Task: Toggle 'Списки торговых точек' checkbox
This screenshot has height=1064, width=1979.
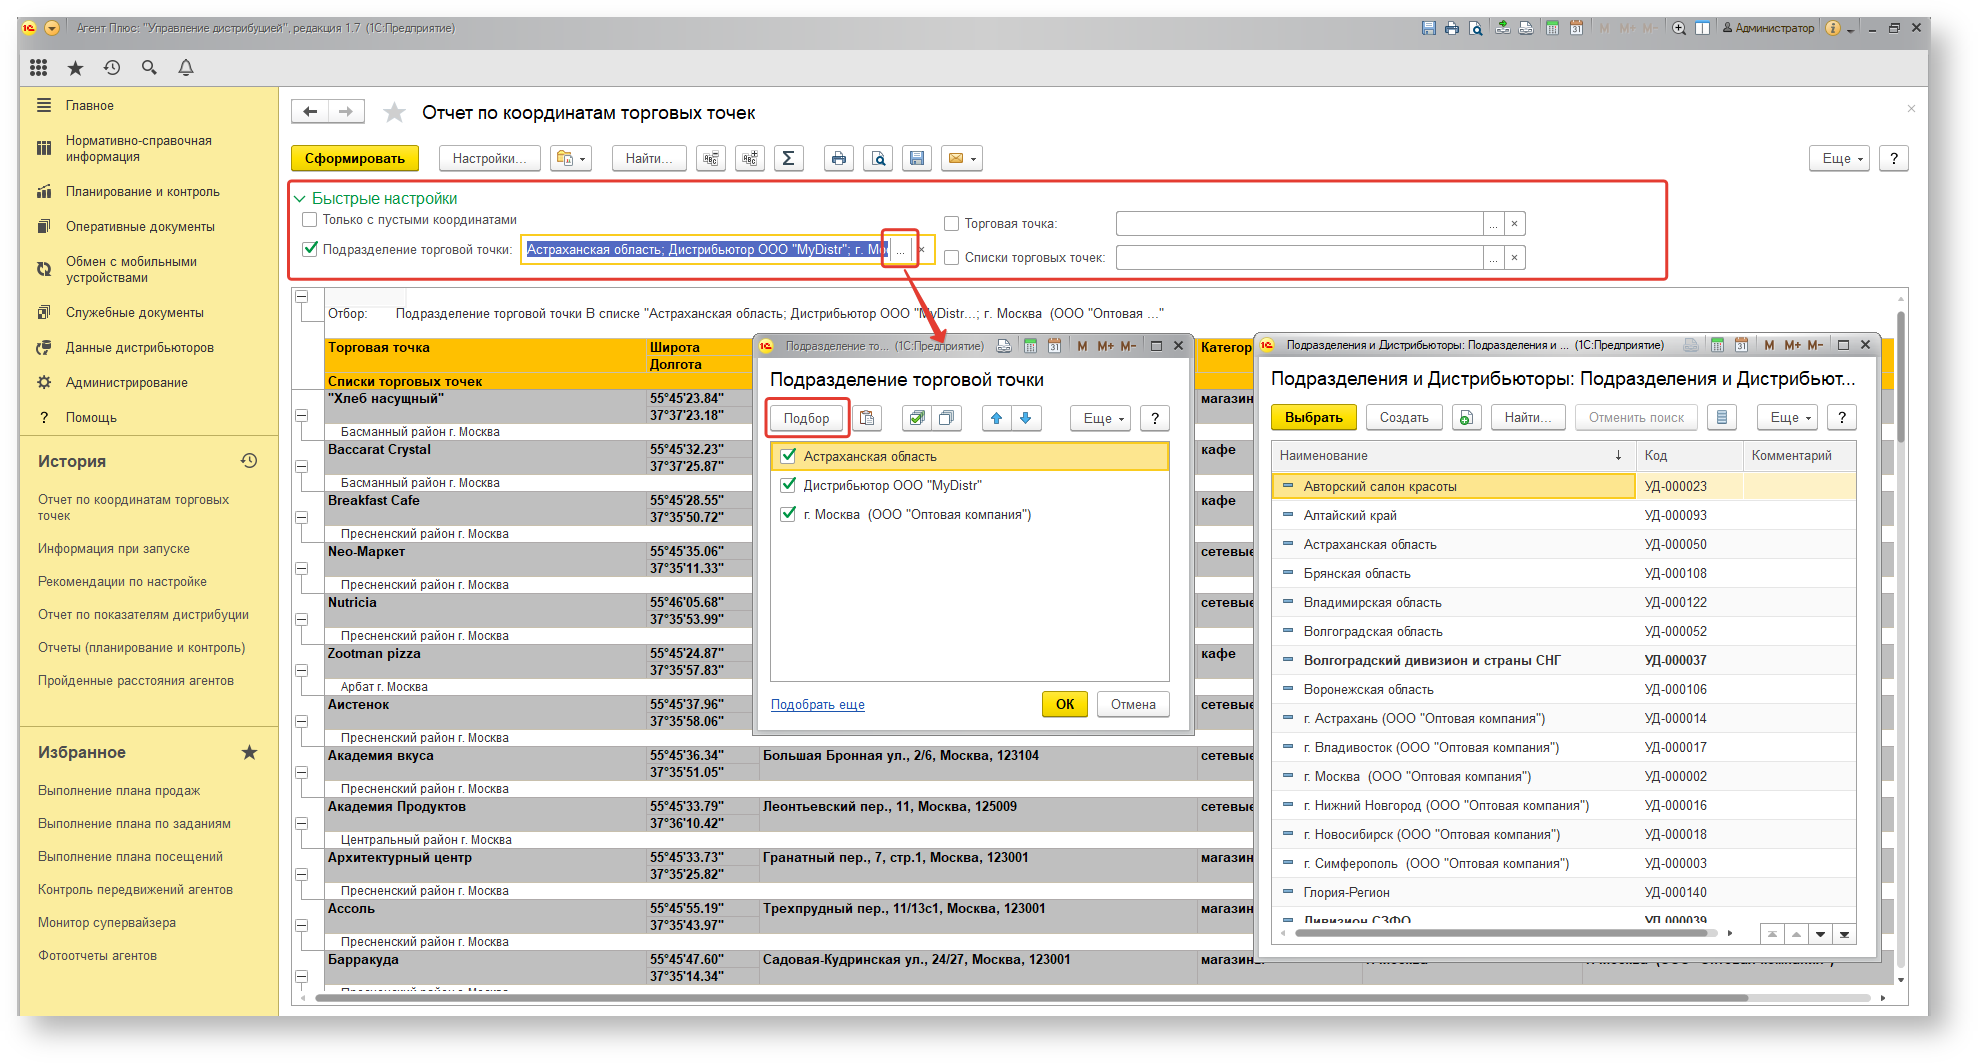Action: click(952, 258)
